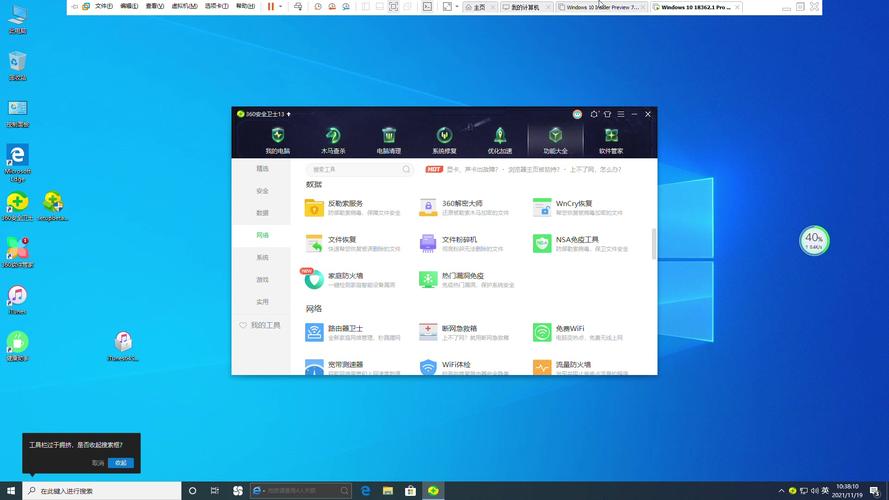Click the 360 notification bell icon
The width and height of the screenshot is (889, 500).
click(x=594, y=114)
